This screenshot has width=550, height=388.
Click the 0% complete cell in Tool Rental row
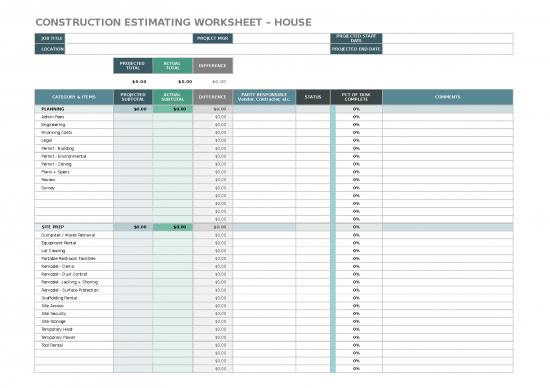(356, 345)
